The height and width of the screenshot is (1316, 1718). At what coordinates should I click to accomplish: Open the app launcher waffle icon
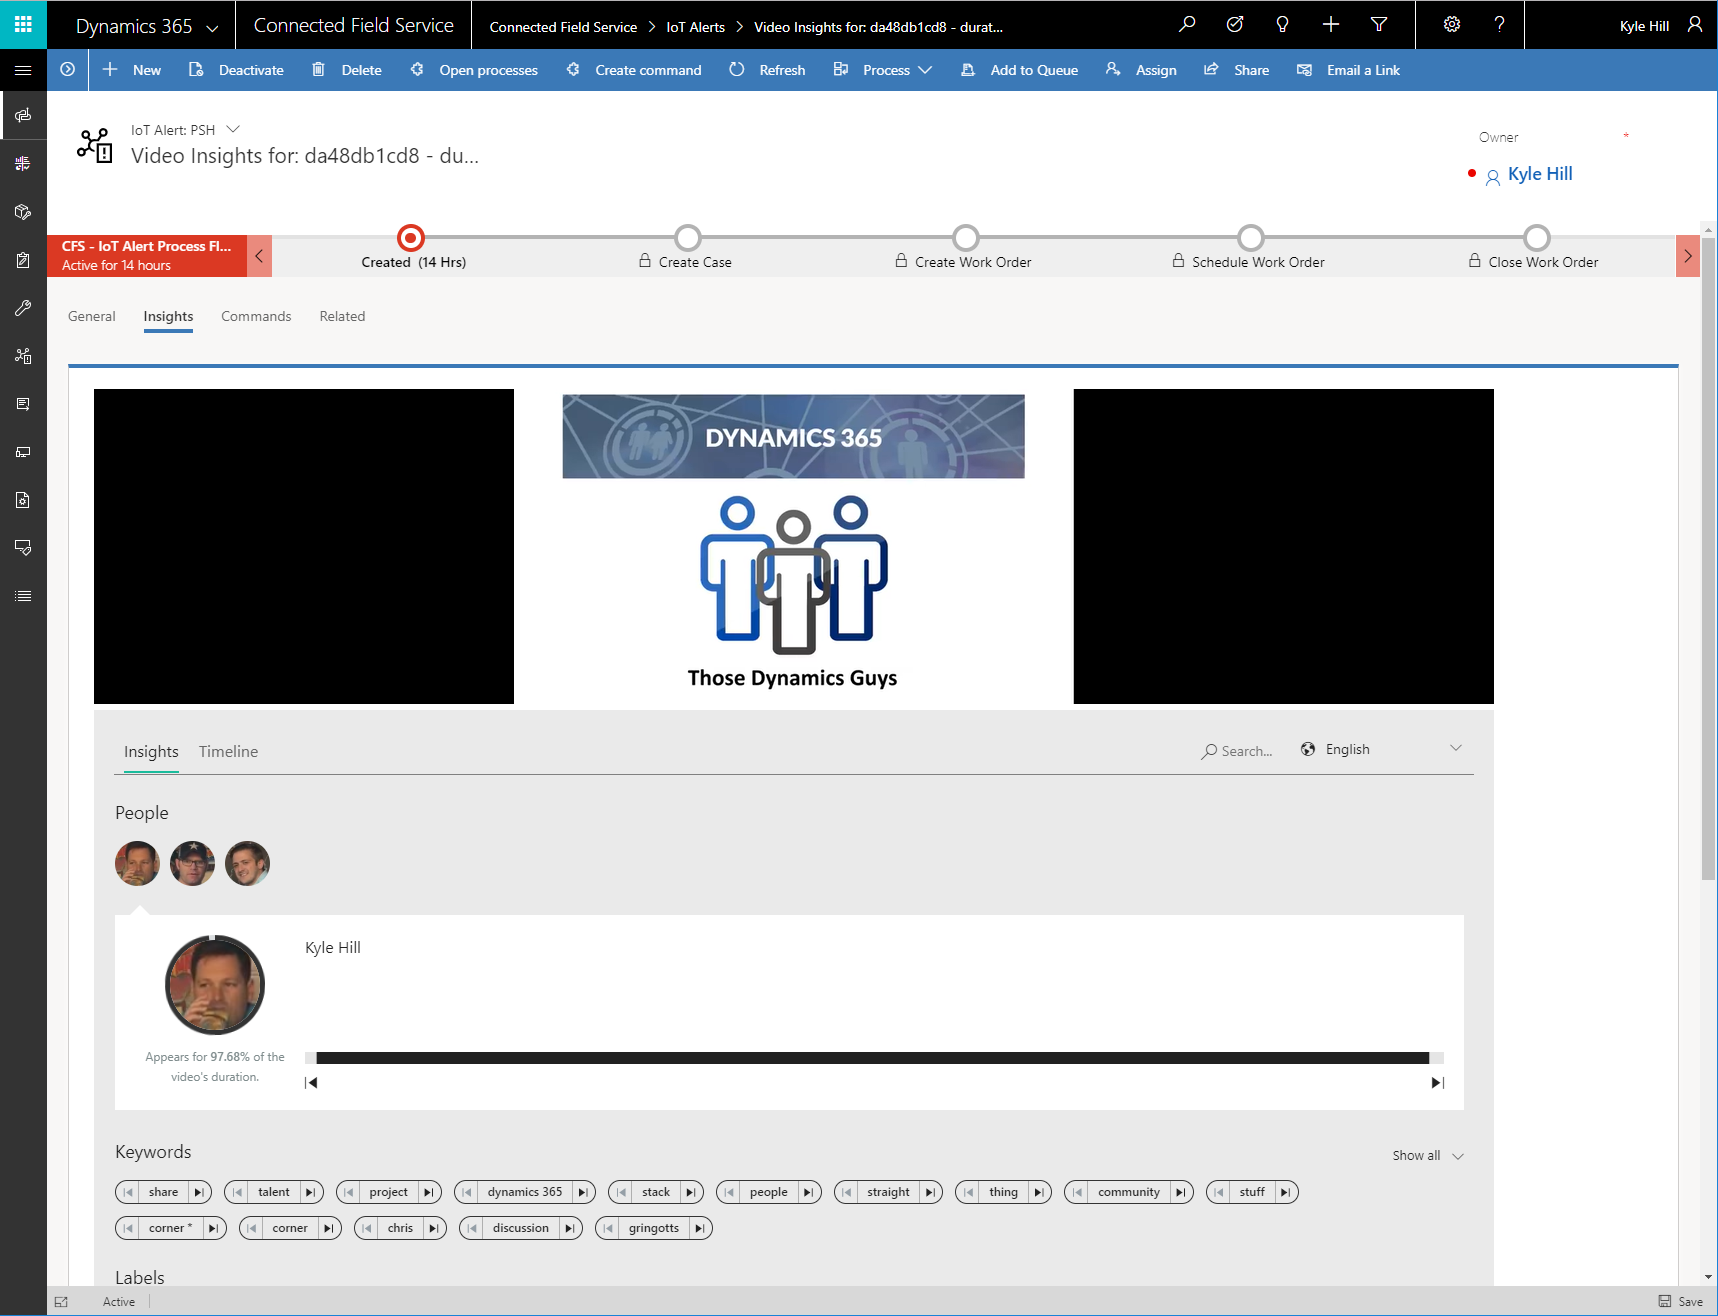coord(23,24)
